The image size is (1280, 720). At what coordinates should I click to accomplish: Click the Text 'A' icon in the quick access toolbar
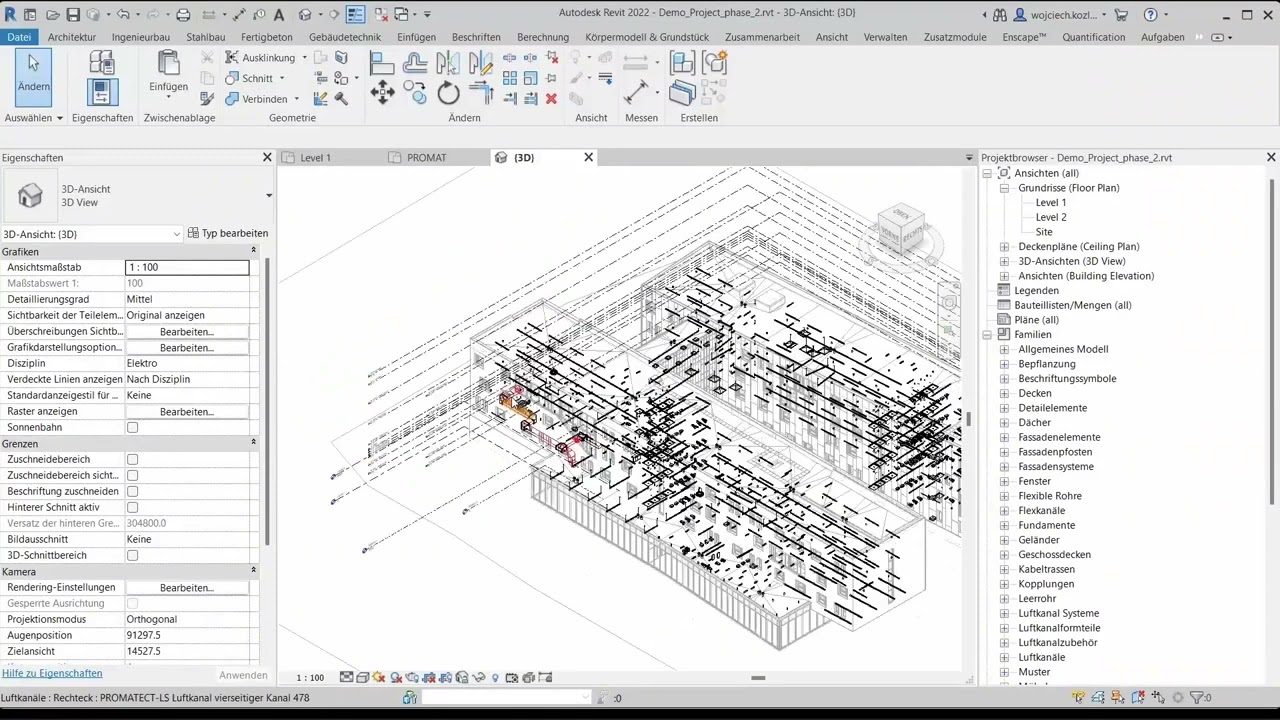coord(278,15)
